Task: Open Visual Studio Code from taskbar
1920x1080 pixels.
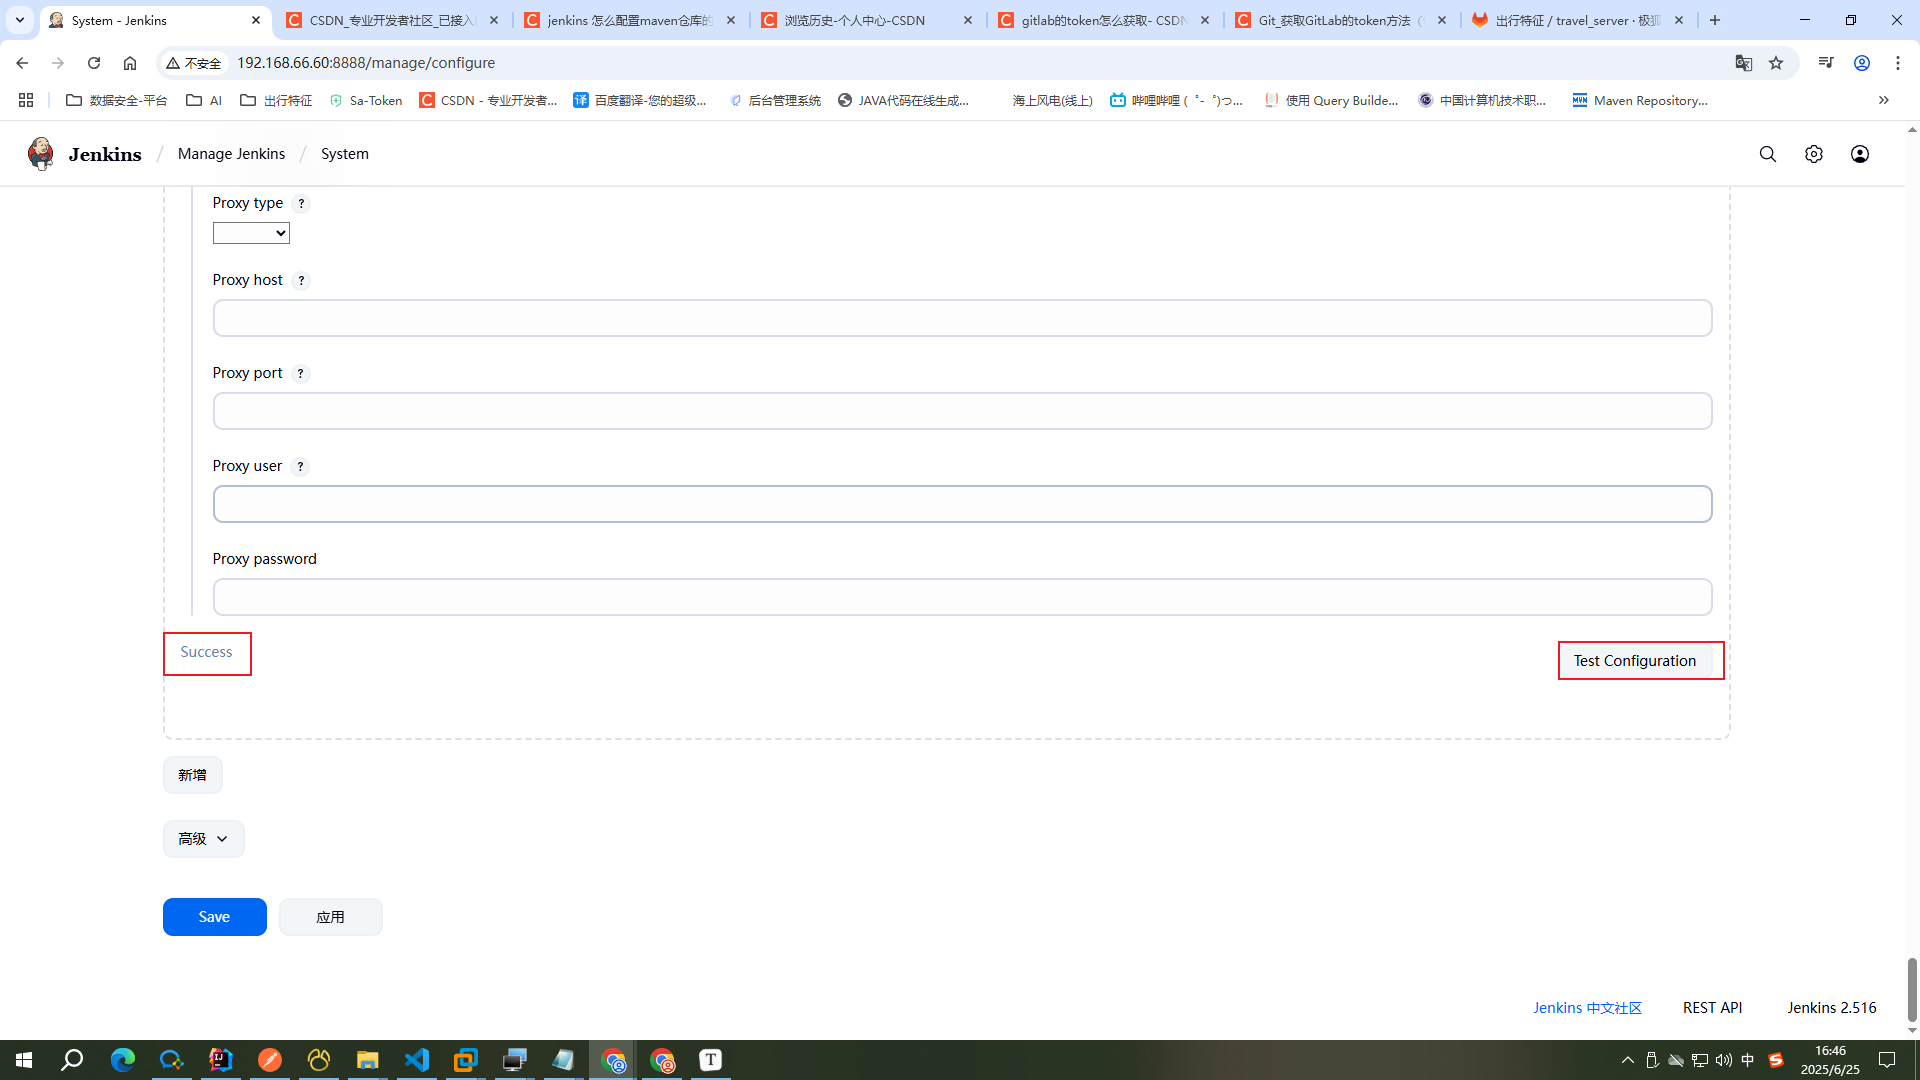Action: (417, 1060)
